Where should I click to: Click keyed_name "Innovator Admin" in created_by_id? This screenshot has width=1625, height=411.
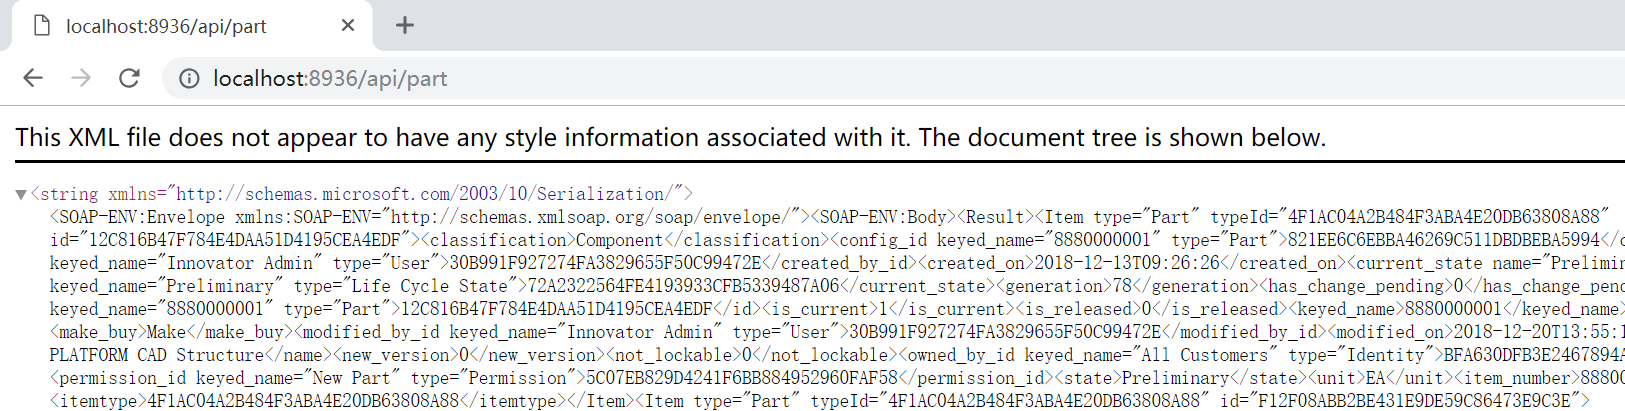[x=186, y=263]
